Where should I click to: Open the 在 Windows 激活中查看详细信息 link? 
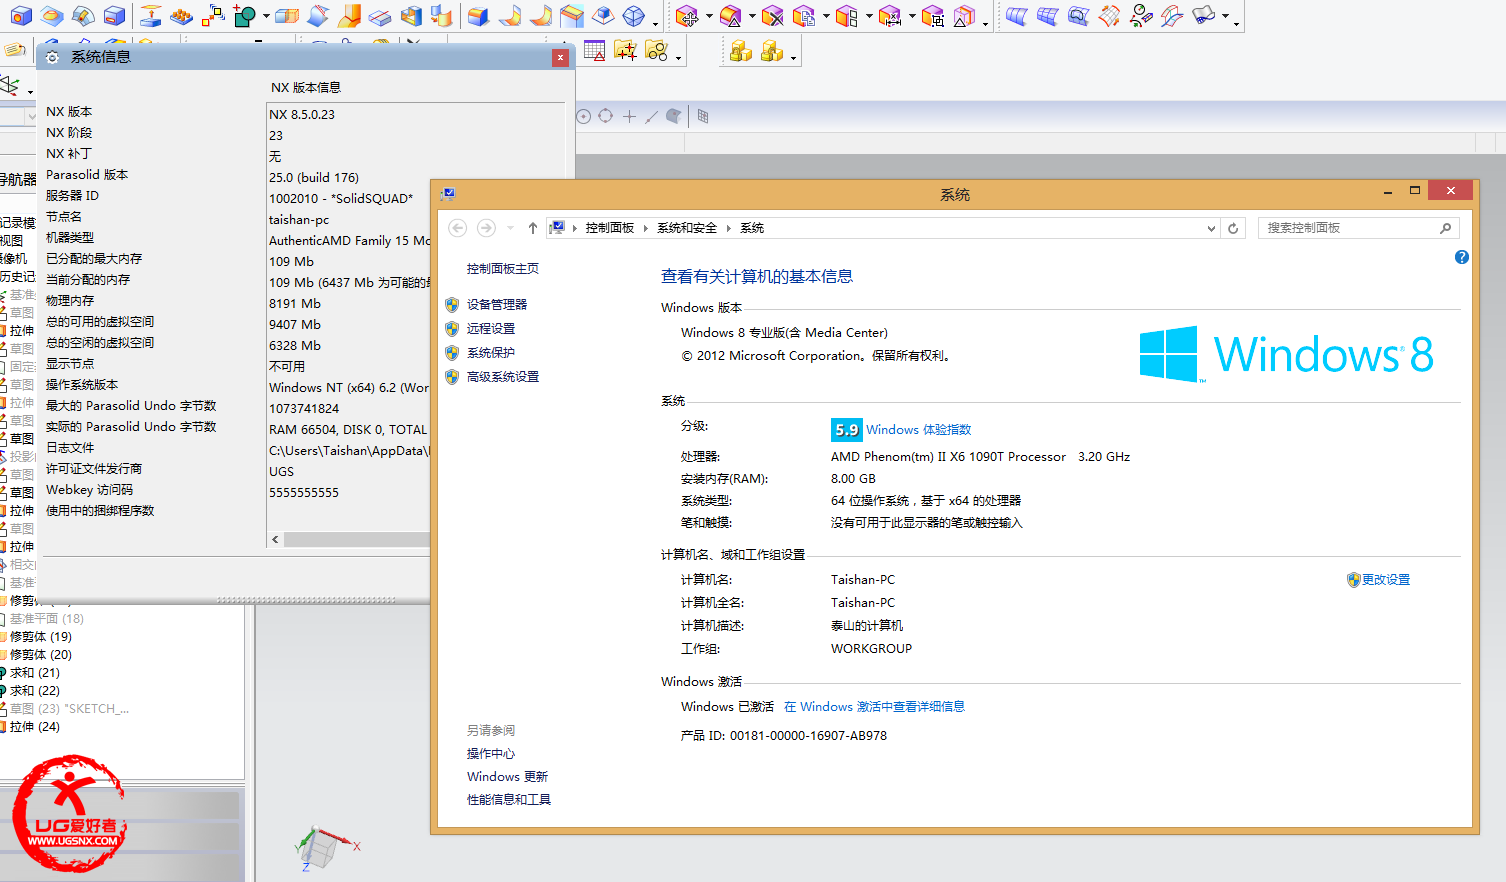tap(875, 707)
